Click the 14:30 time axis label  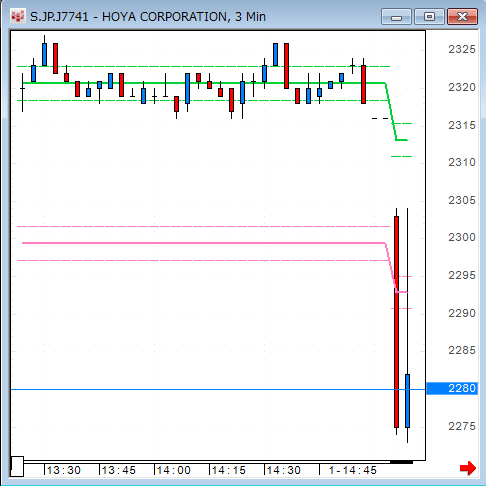pos(284,470)
